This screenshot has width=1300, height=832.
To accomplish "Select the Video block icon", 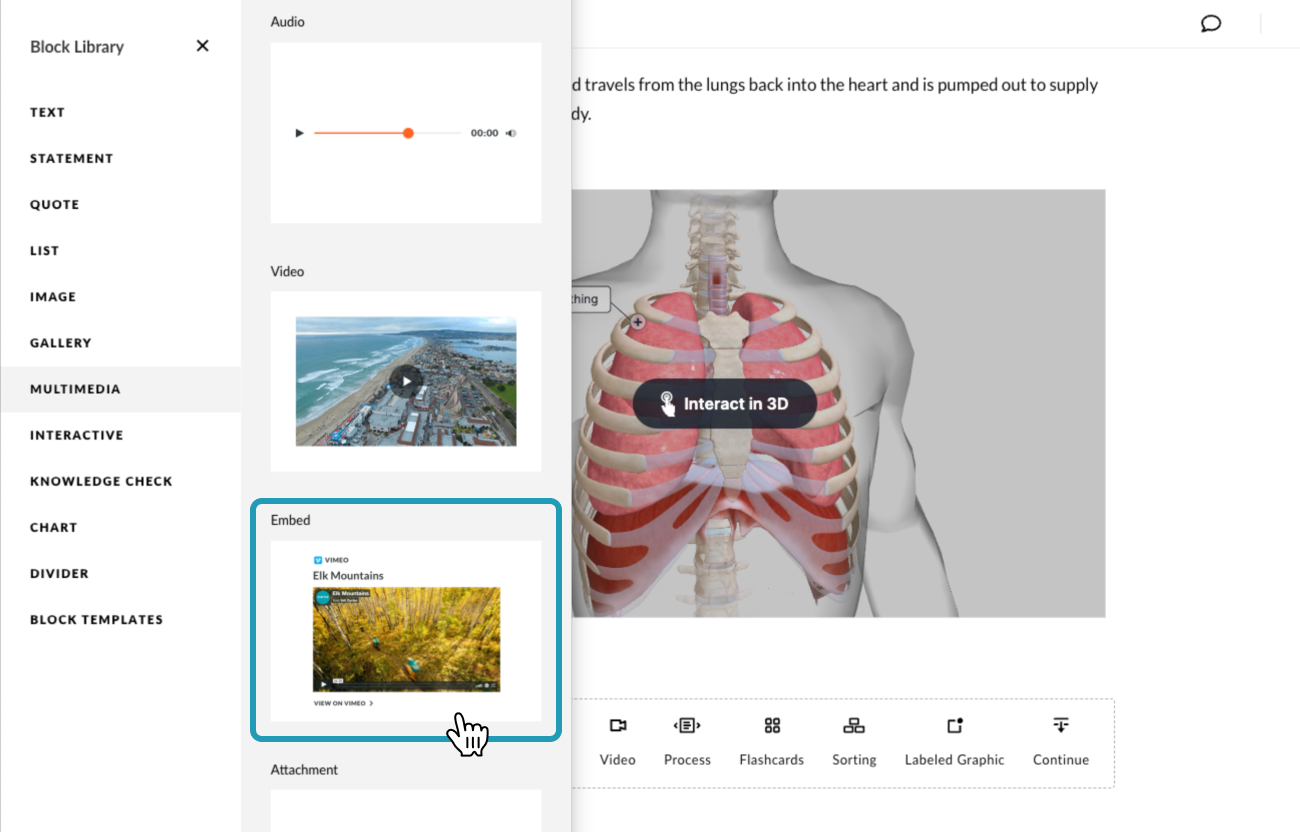I will [x=617, y=725].
